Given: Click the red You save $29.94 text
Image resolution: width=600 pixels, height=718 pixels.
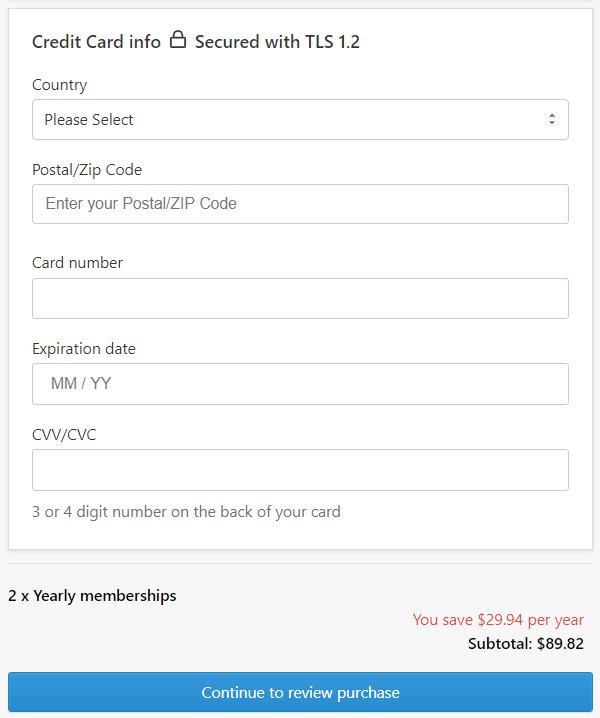Looking at the screenshot, I should [x=498, y=620].
